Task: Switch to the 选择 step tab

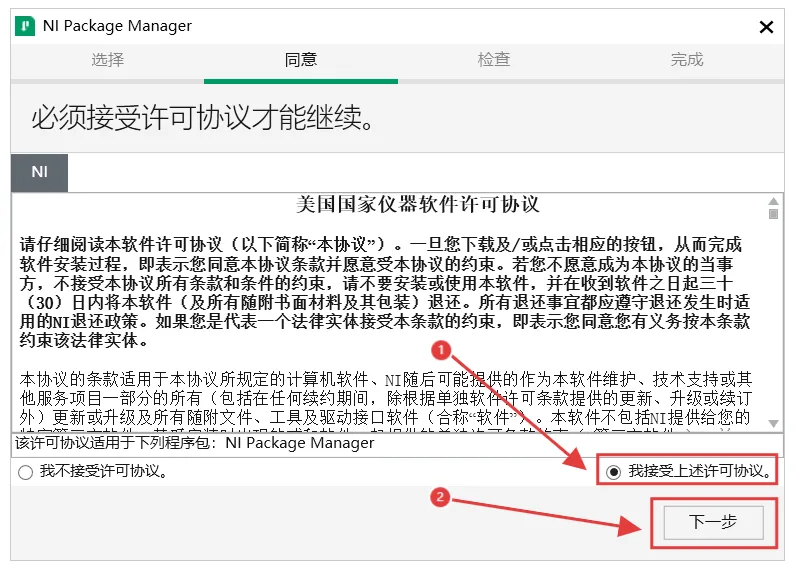Action: (107, 60)
